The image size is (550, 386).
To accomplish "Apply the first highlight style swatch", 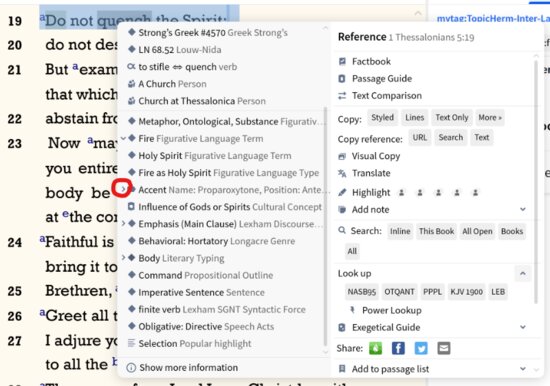I will pos(402,193).
